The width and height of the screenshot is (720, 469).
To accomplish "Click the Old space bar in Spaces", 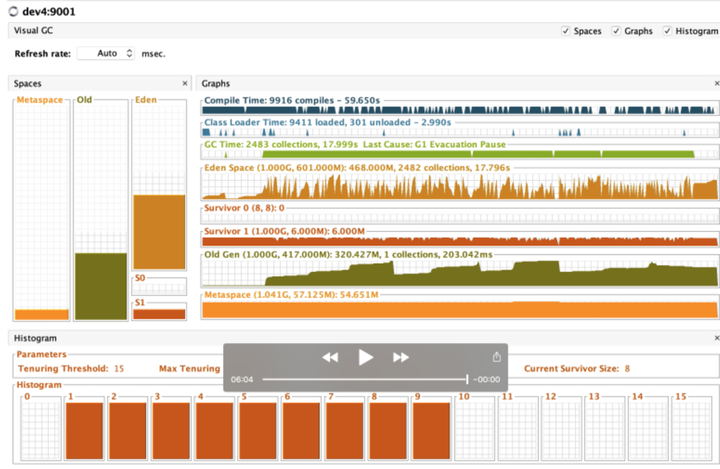I will [x=100, y=285].
